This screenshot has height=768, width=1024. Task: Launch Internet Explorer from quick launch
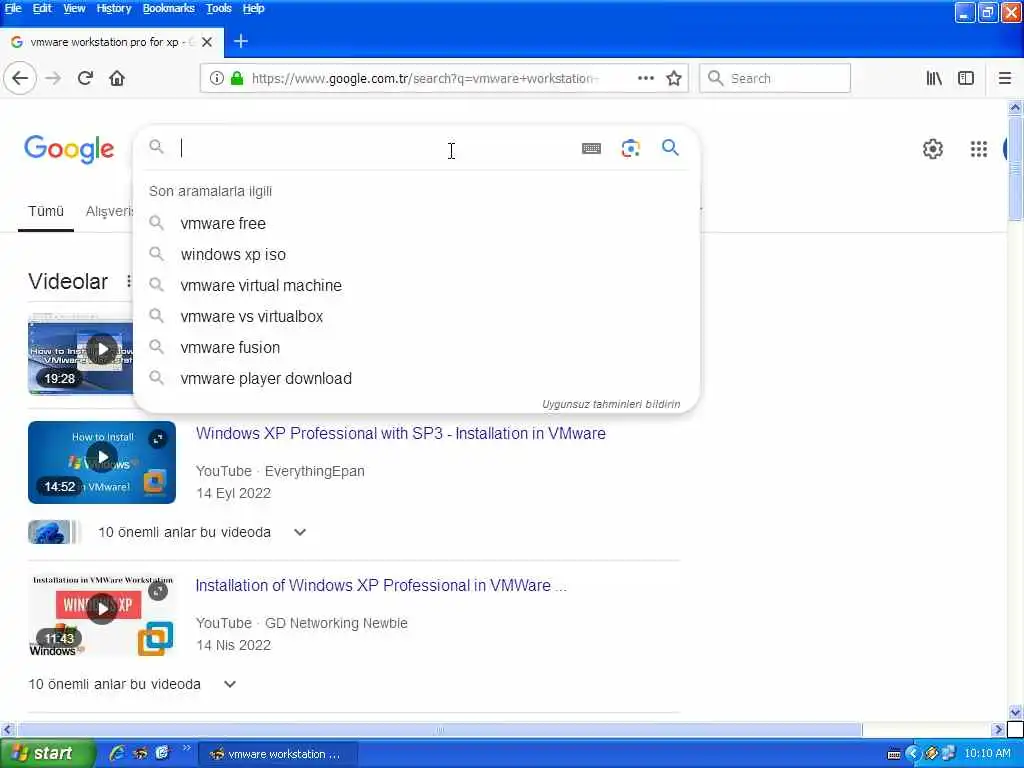tap(118, 754)
